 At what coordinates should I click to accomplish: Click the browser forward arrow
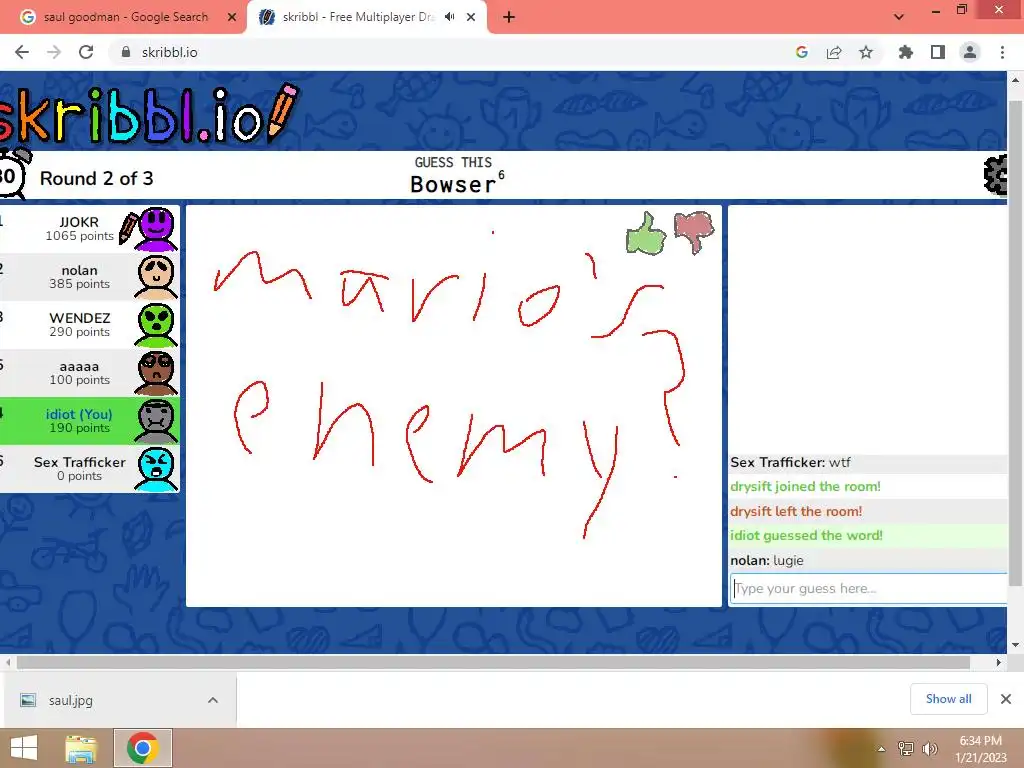tap(54, 52)
